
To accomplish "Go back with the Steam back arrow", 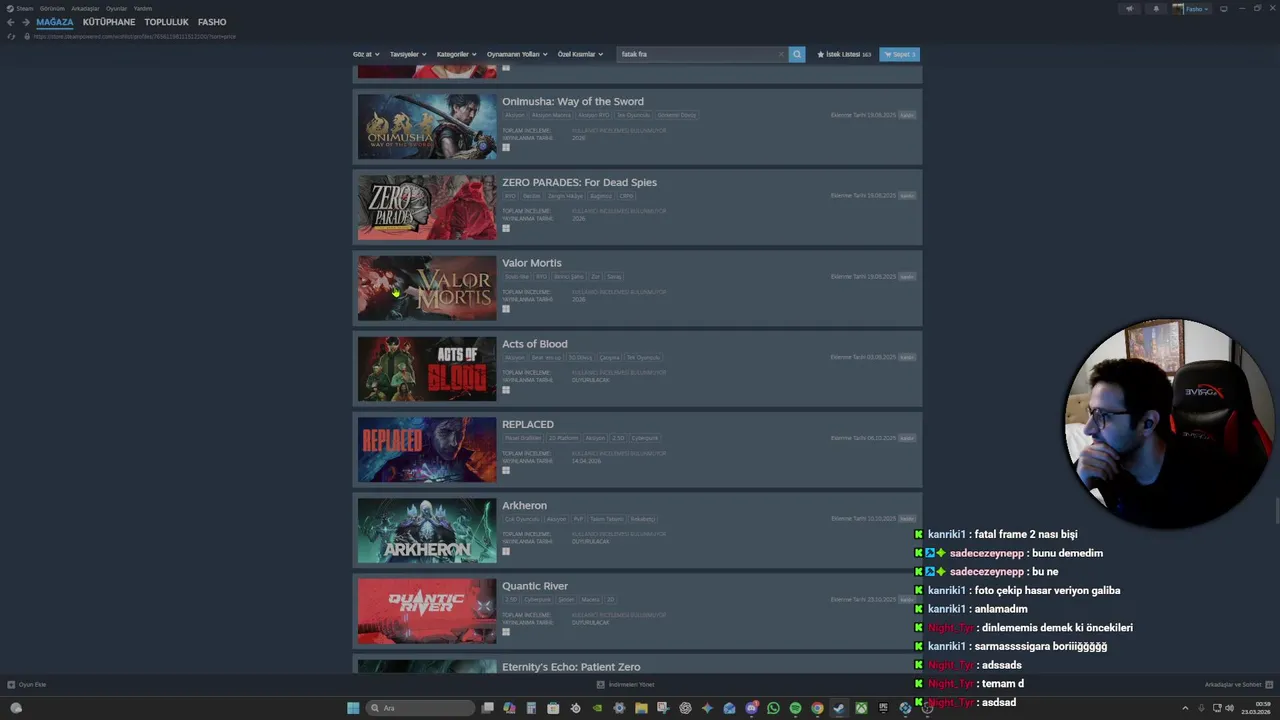I will [x=11, y=22].
